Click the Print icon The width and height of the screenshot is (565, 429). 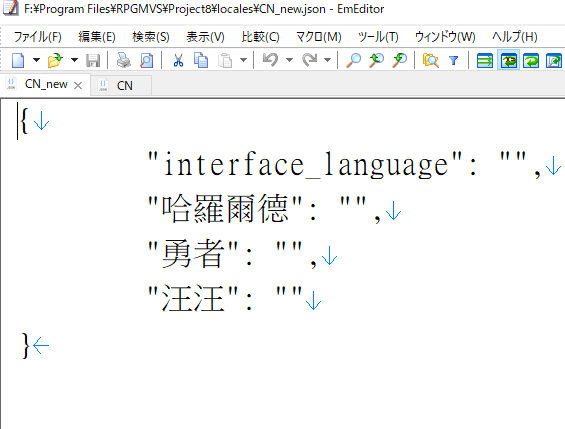coord(124,60)
